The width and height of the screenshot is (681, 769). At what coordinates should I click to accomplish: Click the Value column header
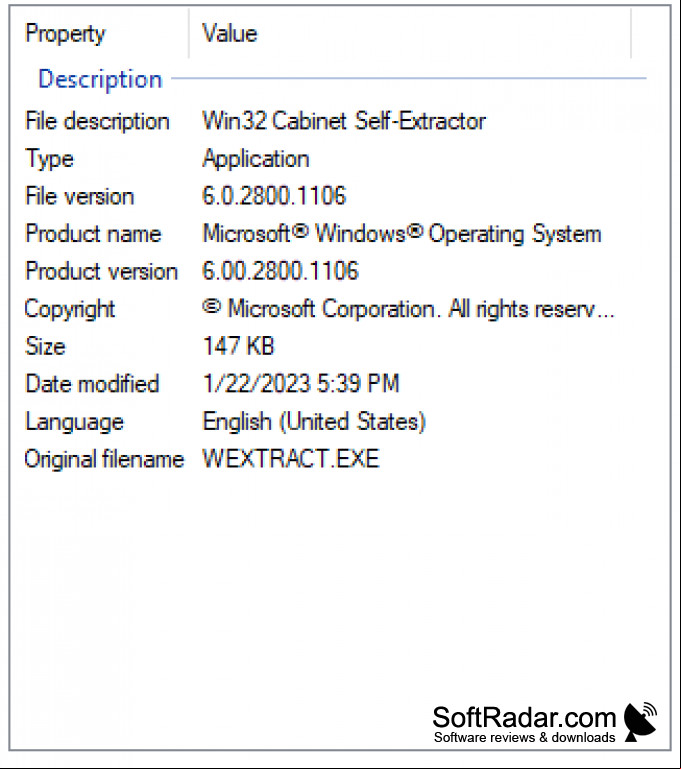click(410, 33)
